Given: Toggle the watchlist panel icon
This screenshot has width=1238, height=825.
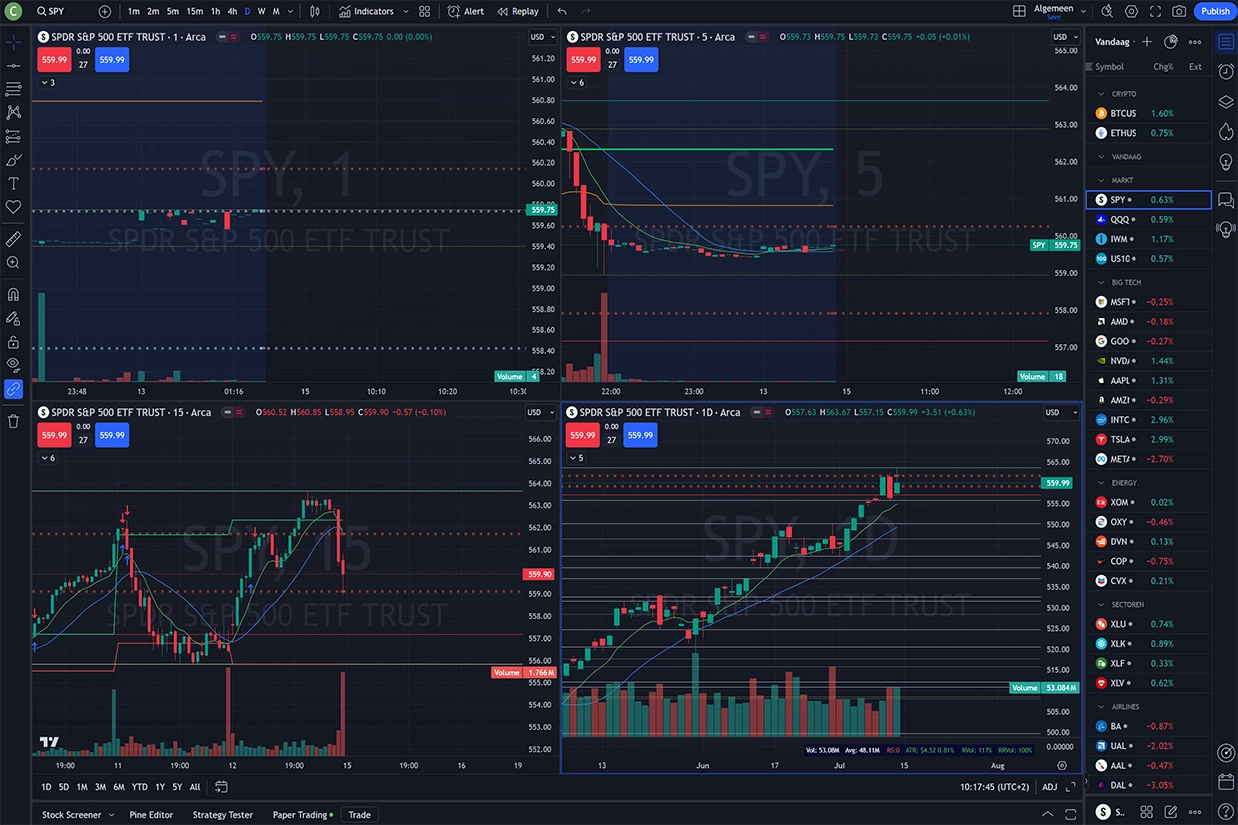Looking at the screenshot, I should 1226,42.
